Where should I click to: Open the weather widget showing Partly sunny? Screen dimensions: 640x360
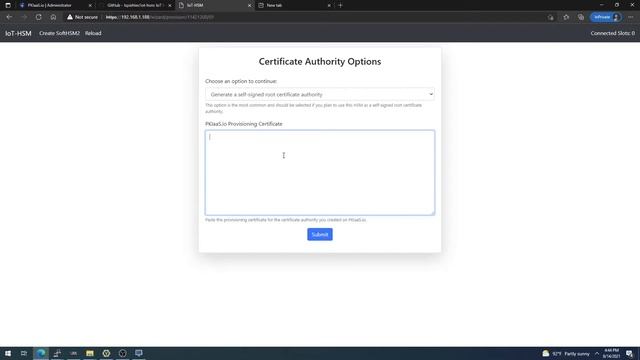coord(566,353)
